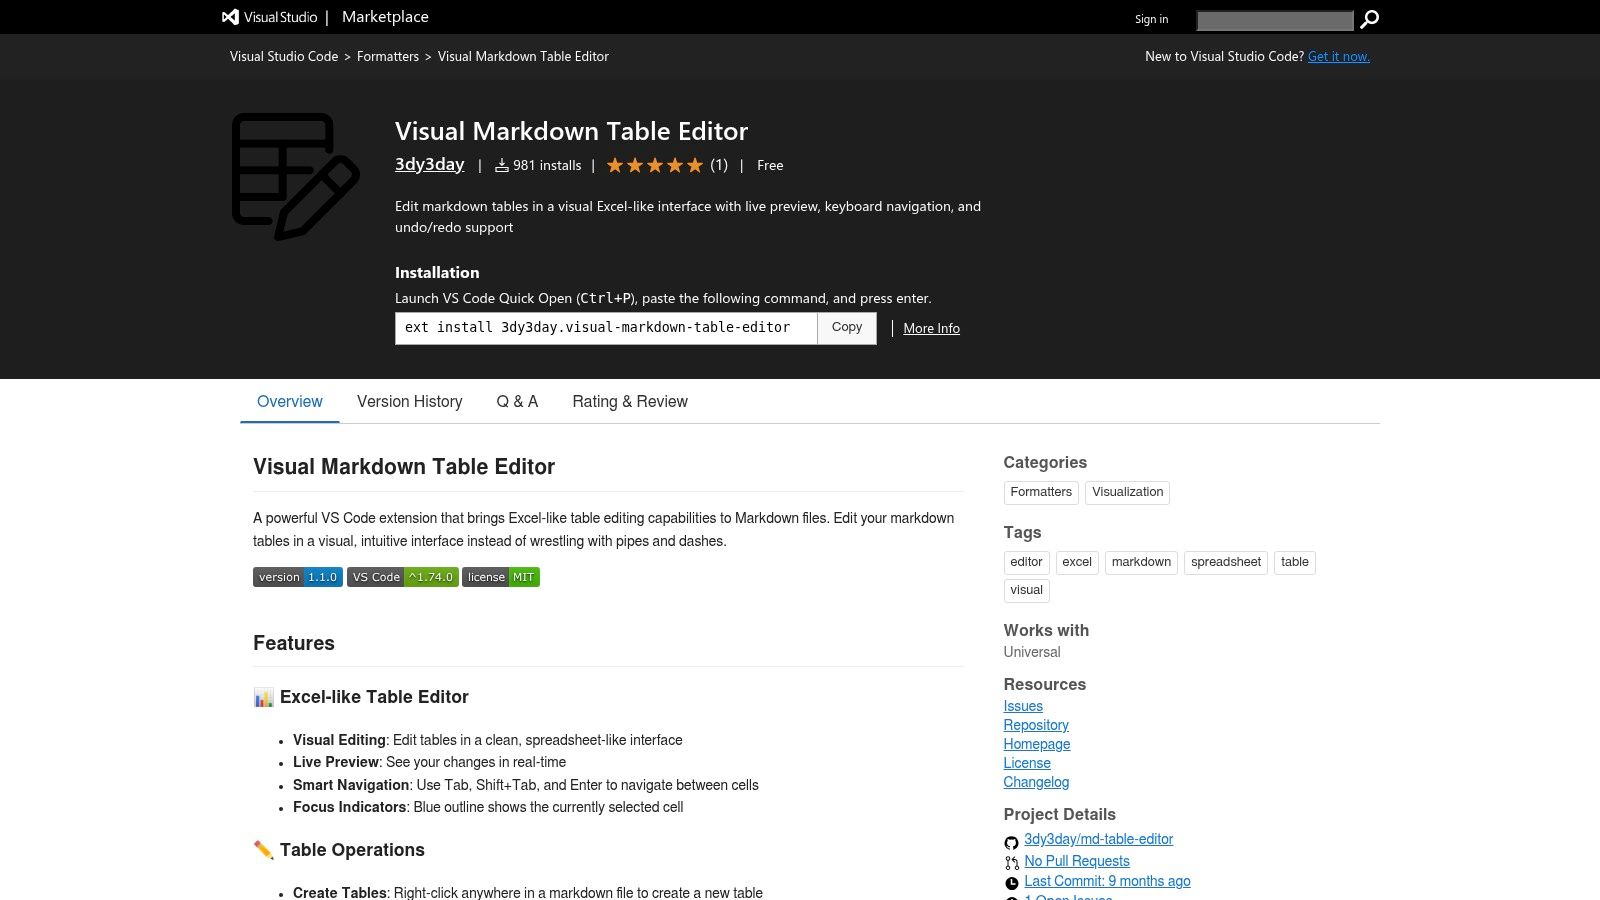Image resolution: width=1600 pixels, height=900 pixels.
Task: Open the Changelog resource link
Action: [x=1036, y=782]
